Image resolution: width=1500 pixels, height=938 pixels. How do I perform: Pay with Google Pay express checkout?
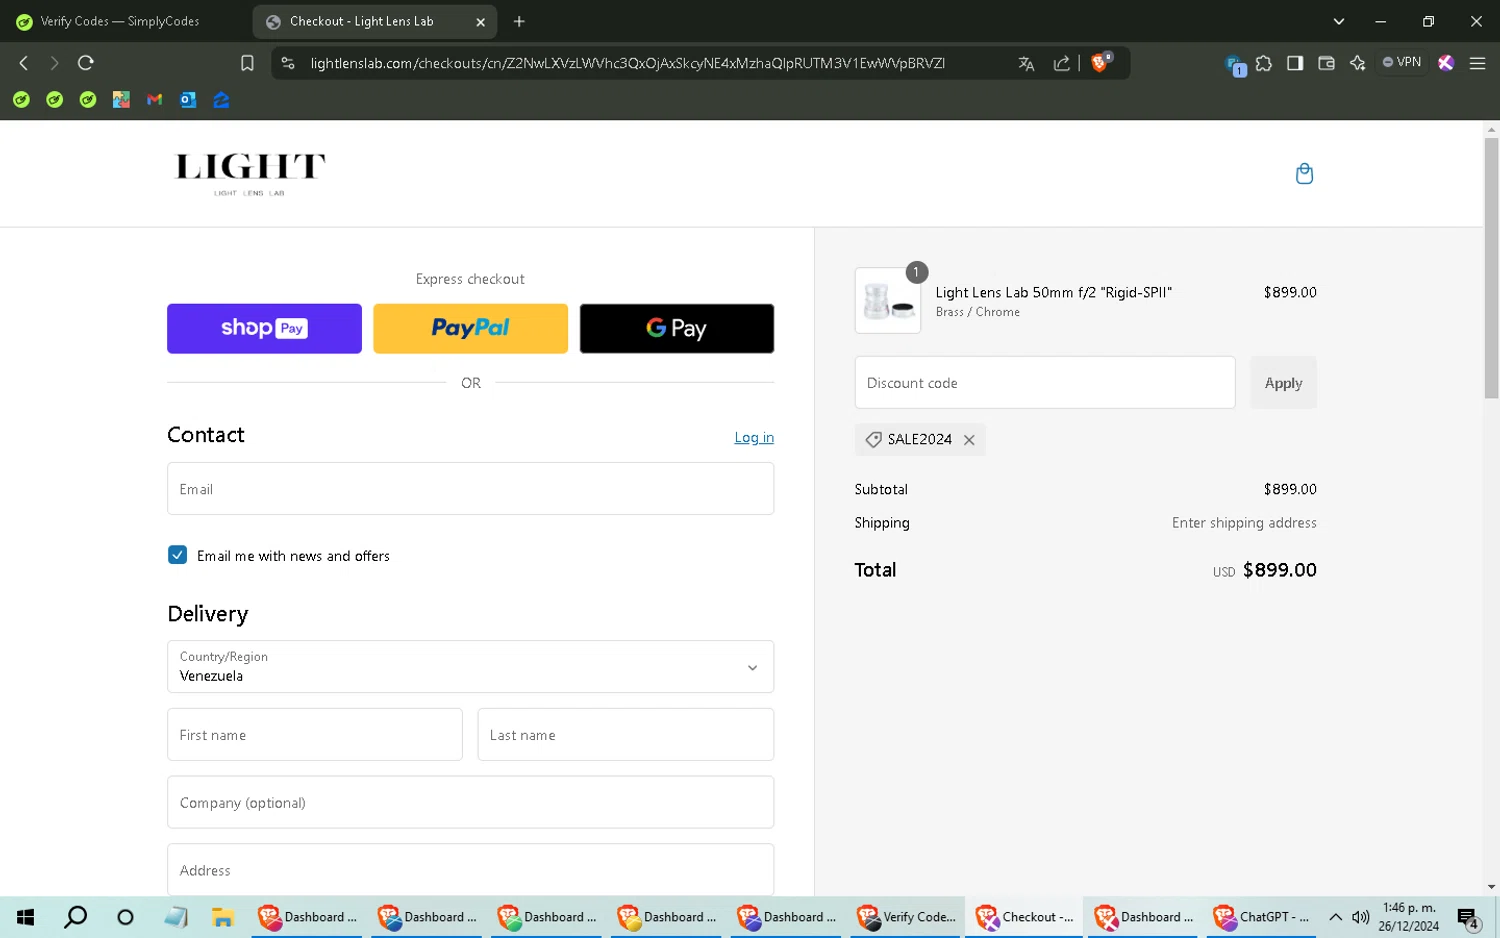pyautogui.click(x=677, y=329)
